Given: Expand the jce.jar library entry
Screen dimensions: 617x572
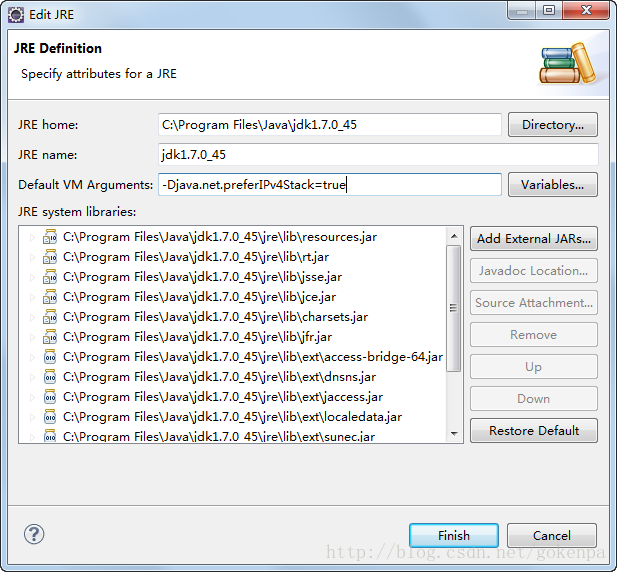Looking at the screenshot, I should click(32, 297).
